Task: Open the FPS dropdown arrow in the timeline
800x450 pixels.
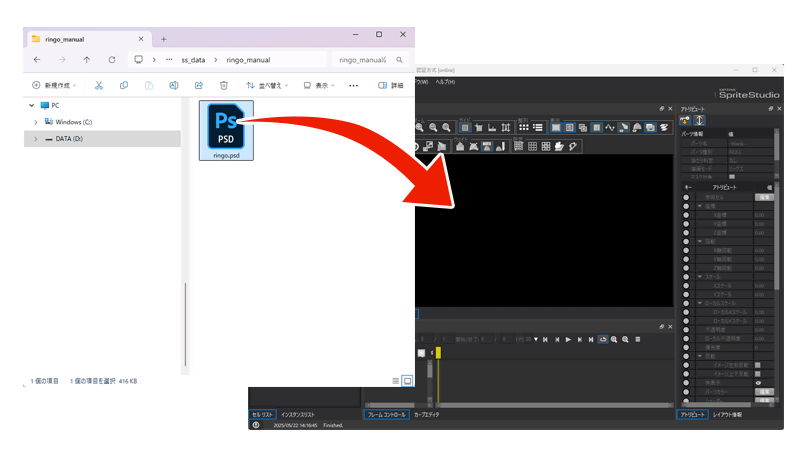Action: 536,339
